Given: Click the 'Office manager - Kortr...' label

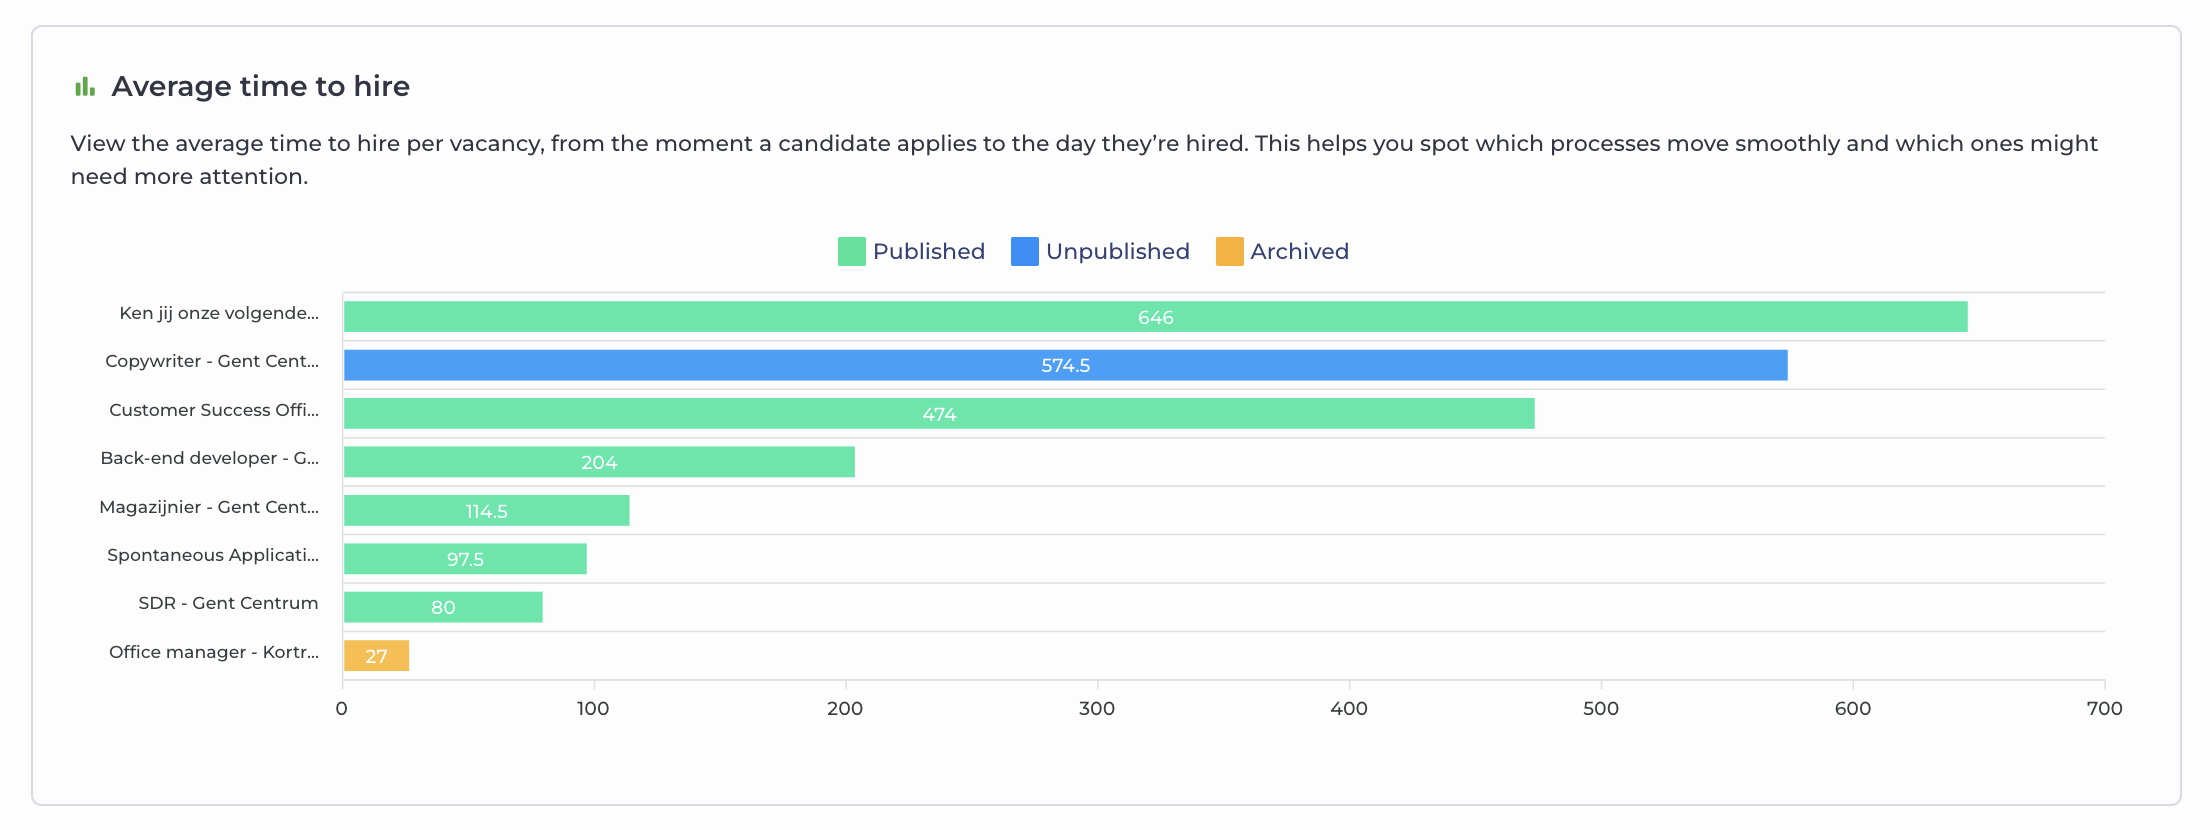Looking at the screenshot, I should point(214,652).
